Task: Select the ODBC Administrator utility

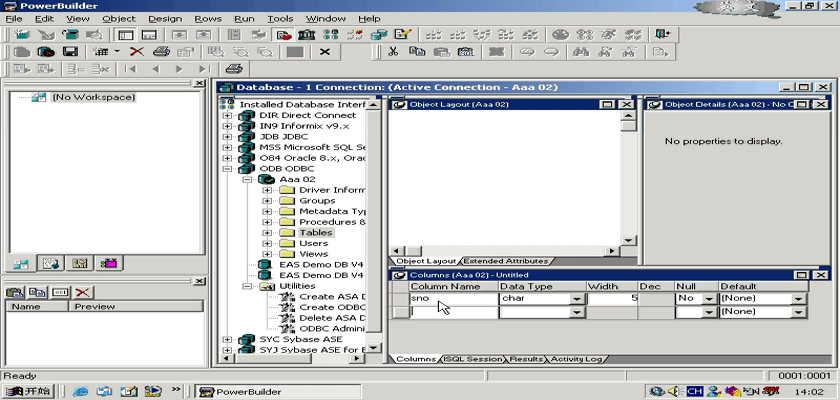Action: [x=332, y=329]
